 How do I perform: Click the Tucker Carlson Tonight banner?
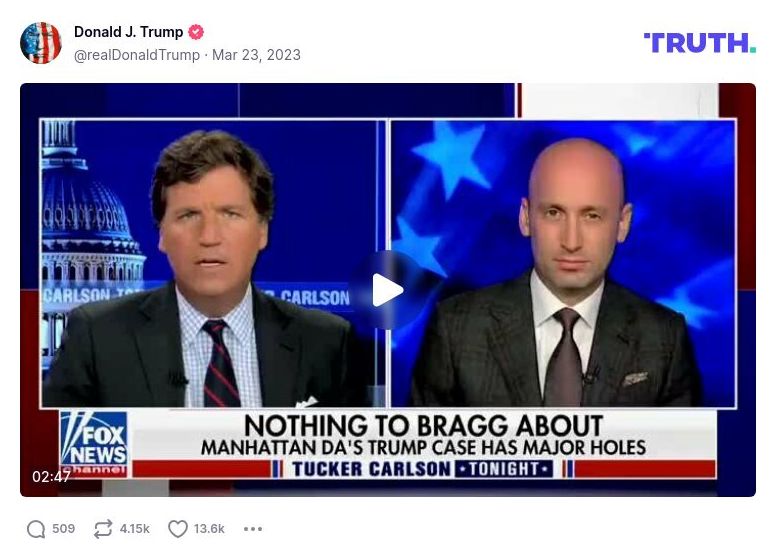(422, 469)
